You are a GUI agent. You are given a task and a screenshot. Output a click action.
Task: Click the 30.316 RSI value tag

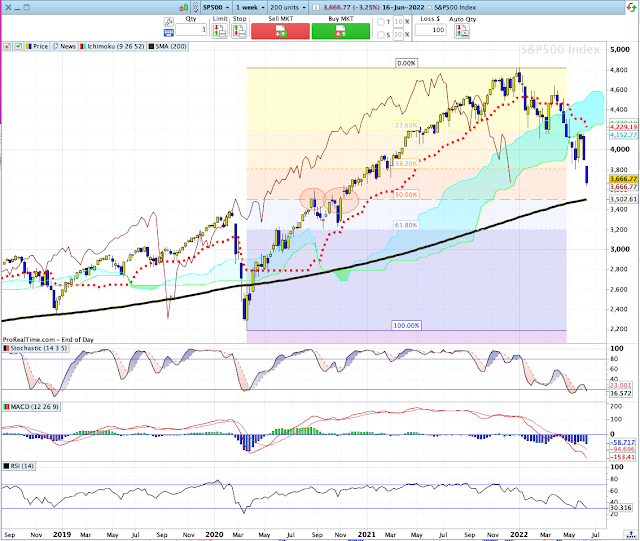coord(621,508)
